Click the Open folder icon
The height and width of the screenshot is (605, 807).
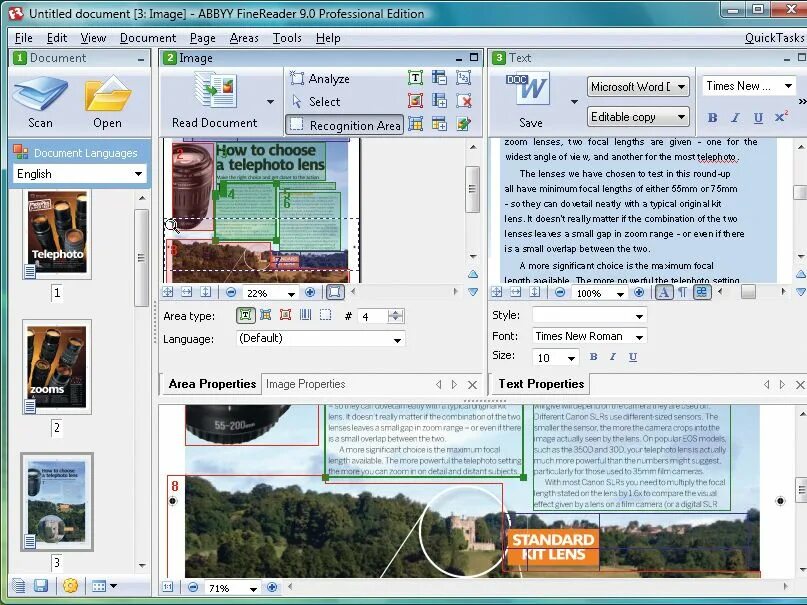pos(108,94)
